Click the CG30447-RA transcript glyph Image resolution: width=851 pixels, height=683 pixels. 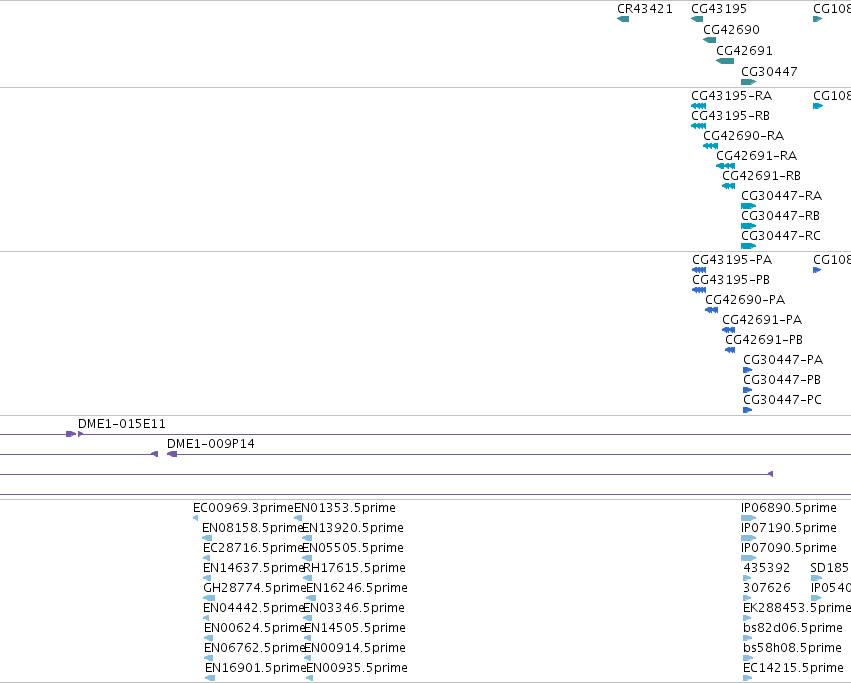(x=748, y=206)
